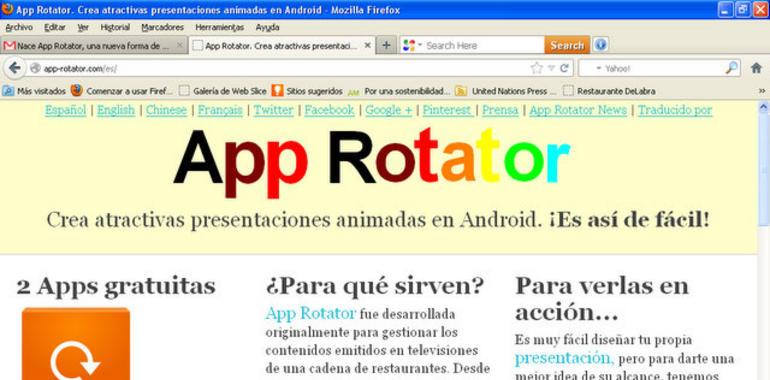The width and height of the screenshot is (770, 380).
Task: Open the Twitter link
Action: coord(274,110)
